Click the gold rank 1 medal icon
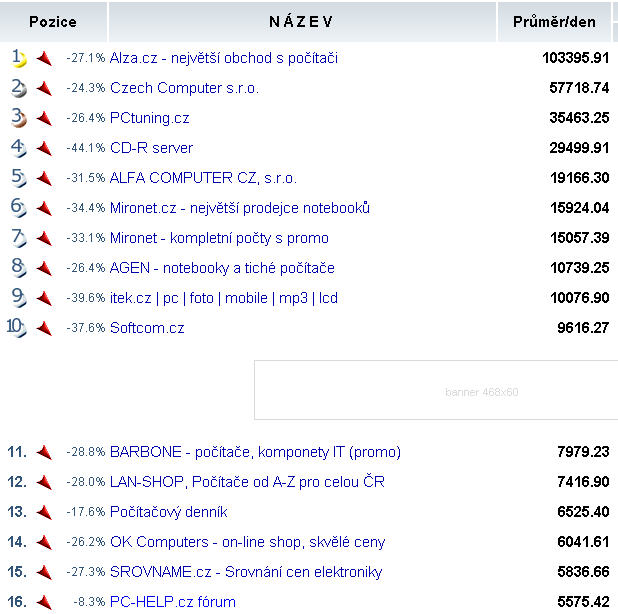618x614 pixels. point(19,58)
